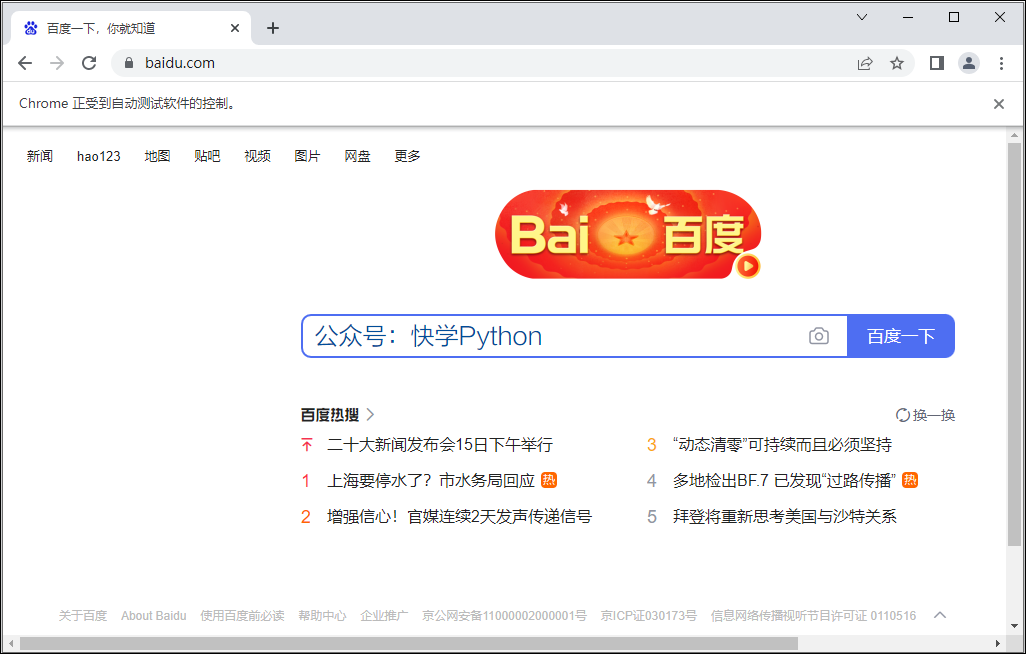Open the 网盘 nav link
The width and height of the screenshot is (1026, 654).
(x=357, y=156)
